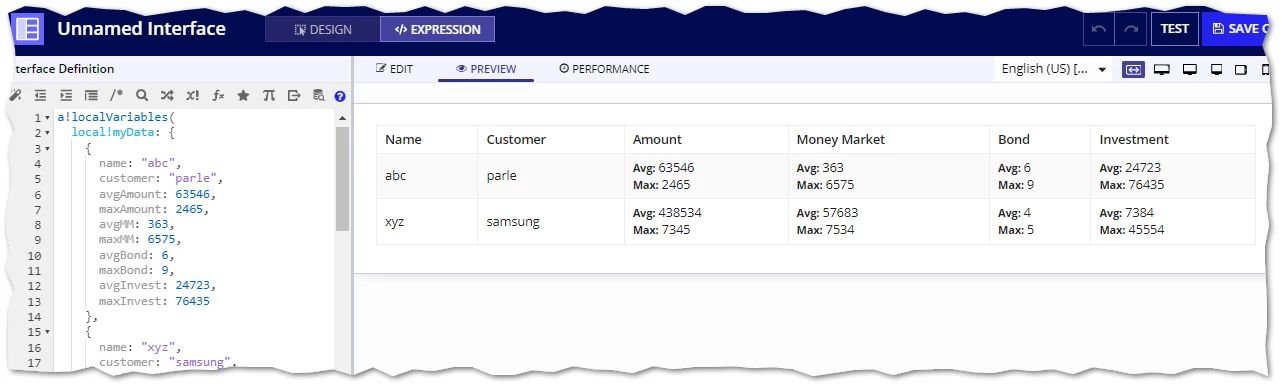Viewport: 1282px width, 386px height.
Task: Click the code editor vertical scrollbar thumb
Action: [342, 178]
